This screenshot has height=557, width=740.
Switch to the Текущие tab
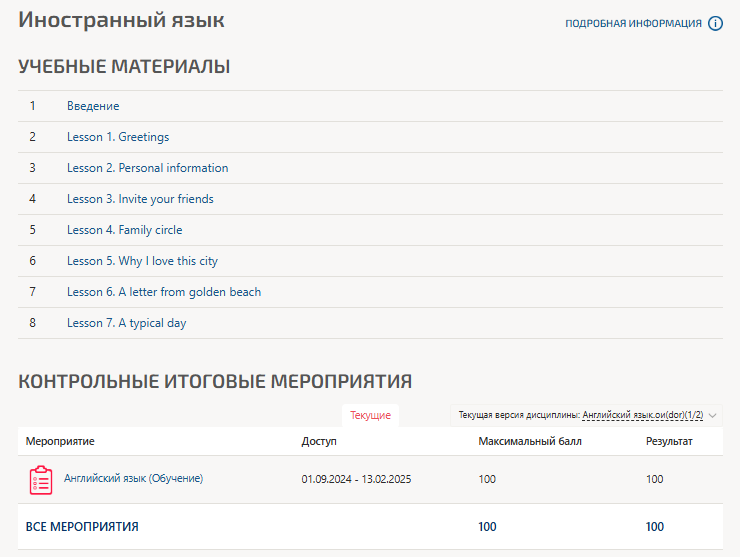370,415
